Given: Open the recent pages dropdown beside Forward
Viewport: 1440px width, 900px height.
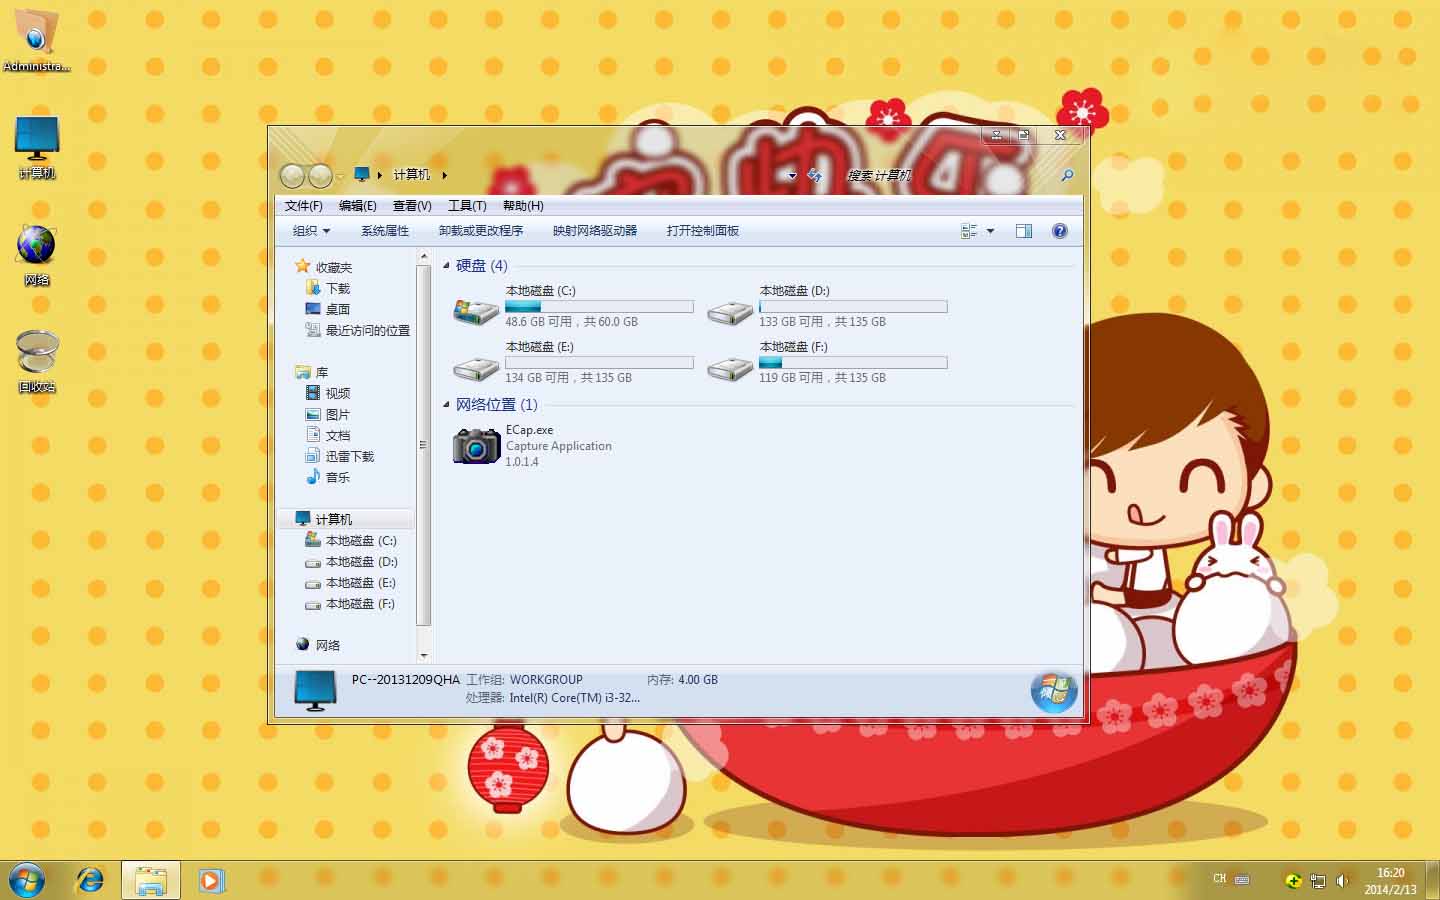Looking at the screenshot, I should click(x=341, y=177).
